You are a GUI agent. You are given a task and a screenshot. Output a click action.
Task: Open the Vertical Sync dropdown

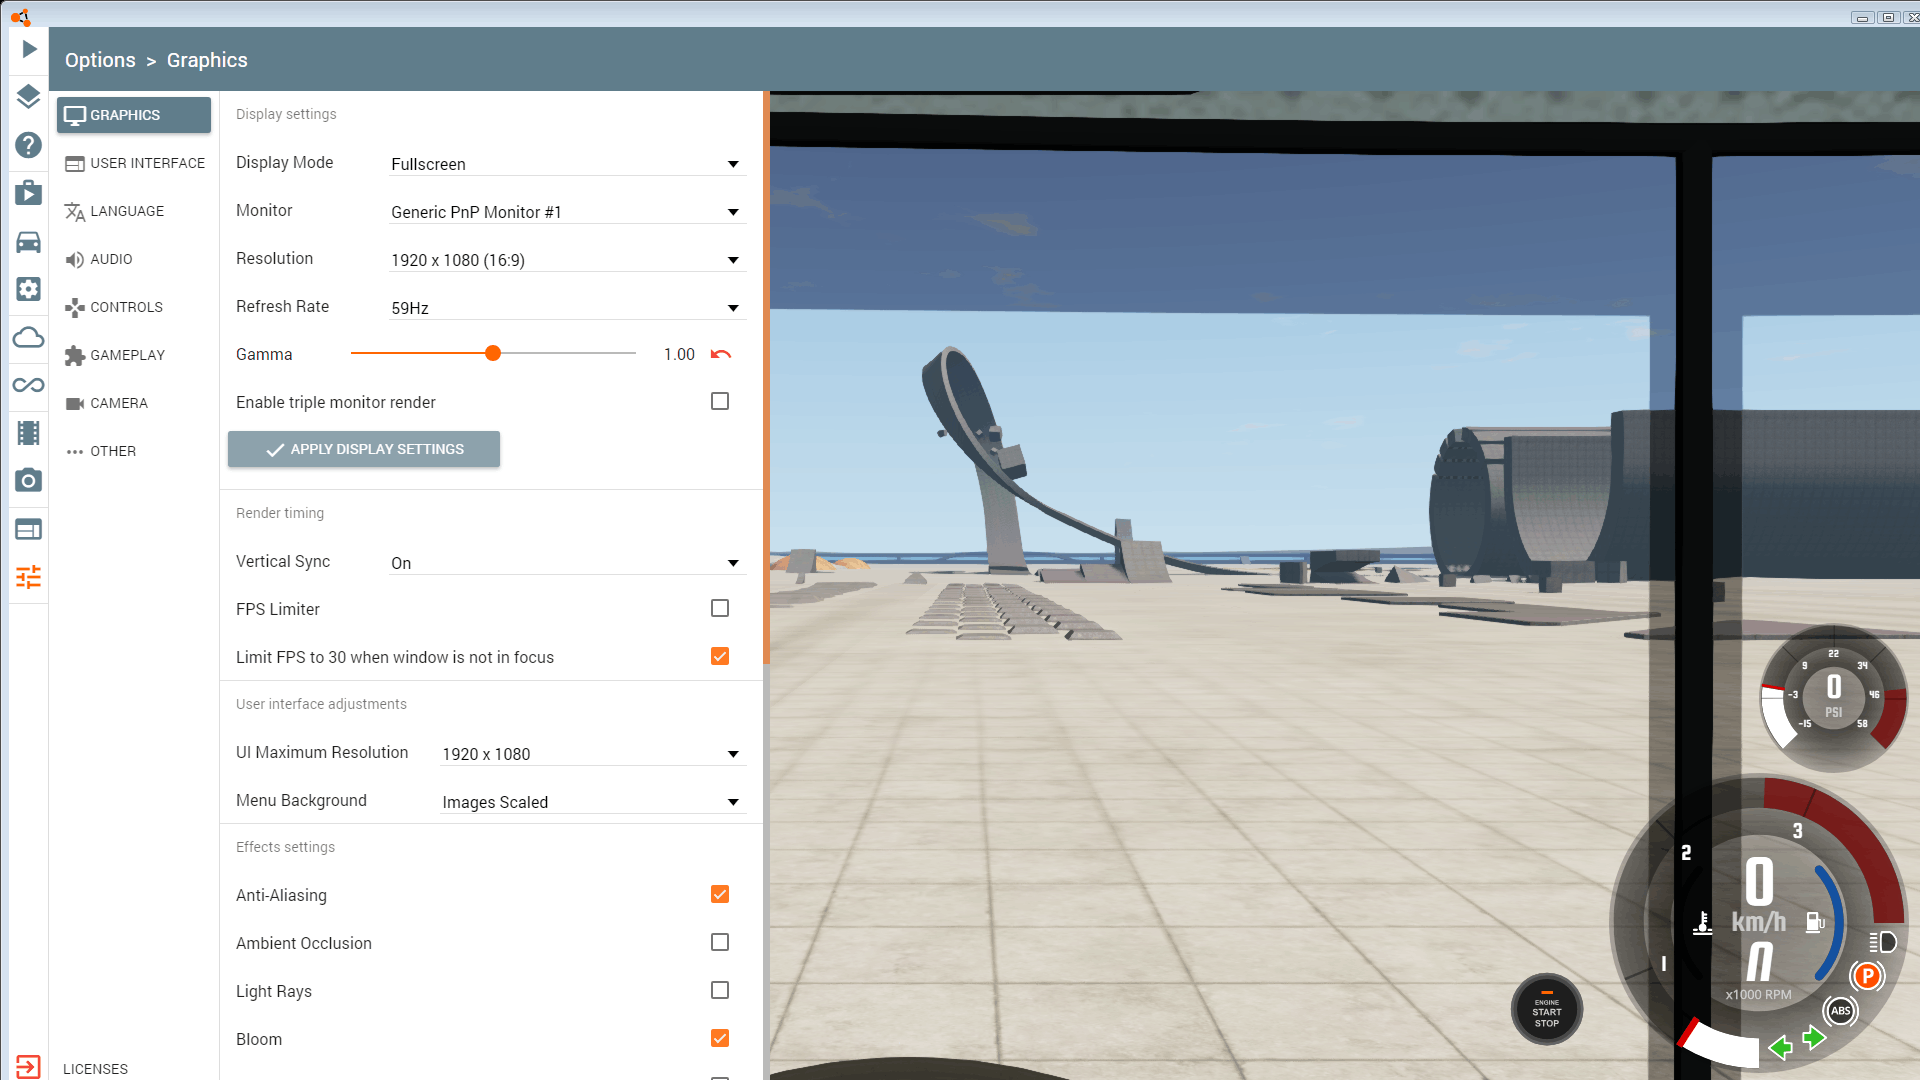point(567,563)
